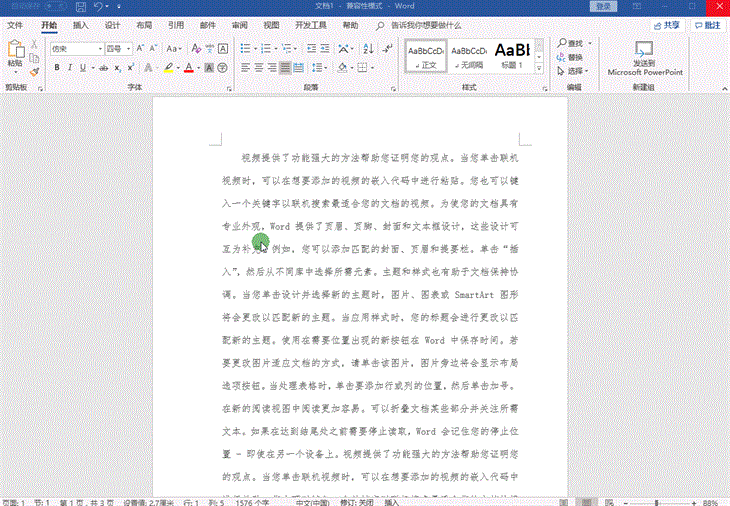The width and height of the screenshot is (730, 506).
Task: Open the font size dropdown (四号)
Action: 118,48
